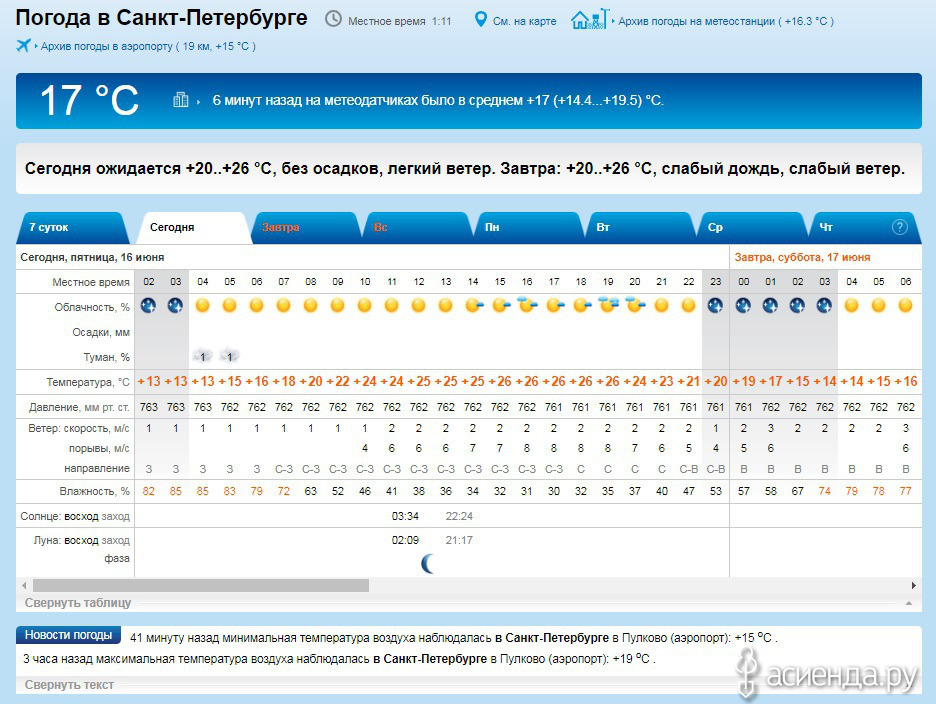This screenshot has height=704, width=936.
Task: Click the clock icon beside local time
Action: coord(333,20)
